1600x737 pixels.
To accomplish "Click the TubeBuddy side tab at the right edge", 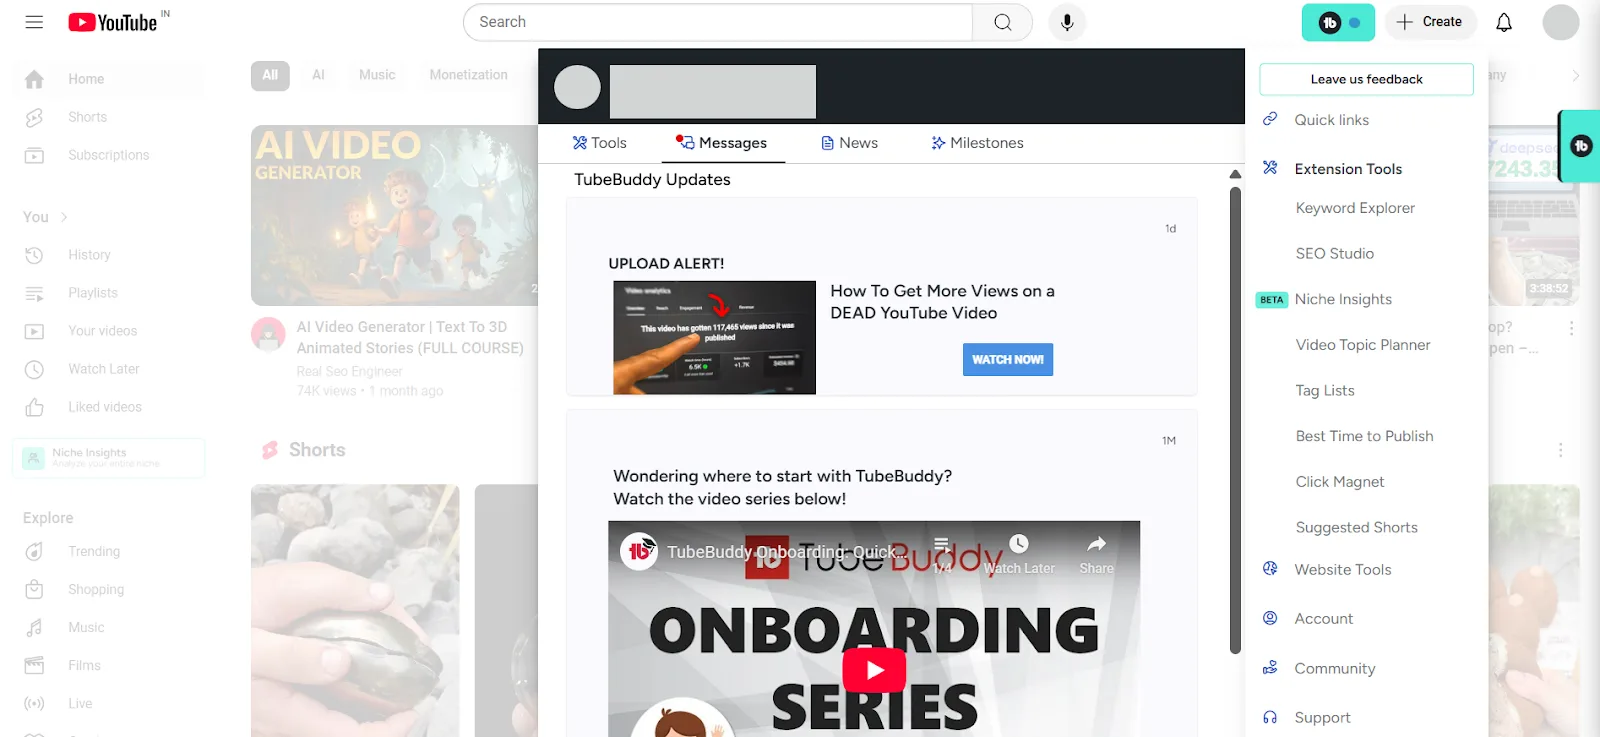I will click(x=1580, y=146).
